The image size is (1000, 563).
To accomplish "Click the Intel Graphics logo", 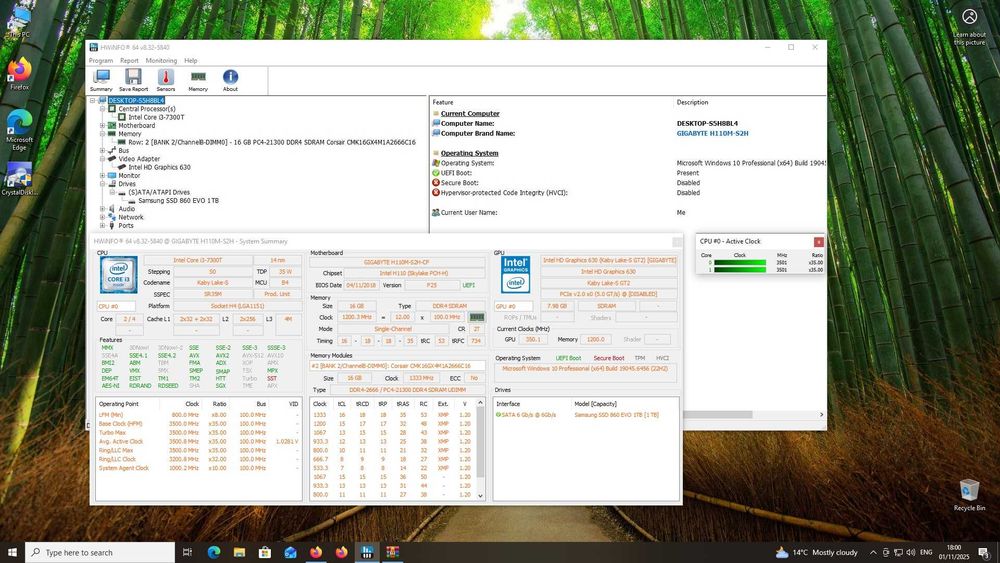I will [x=515, y=275].
